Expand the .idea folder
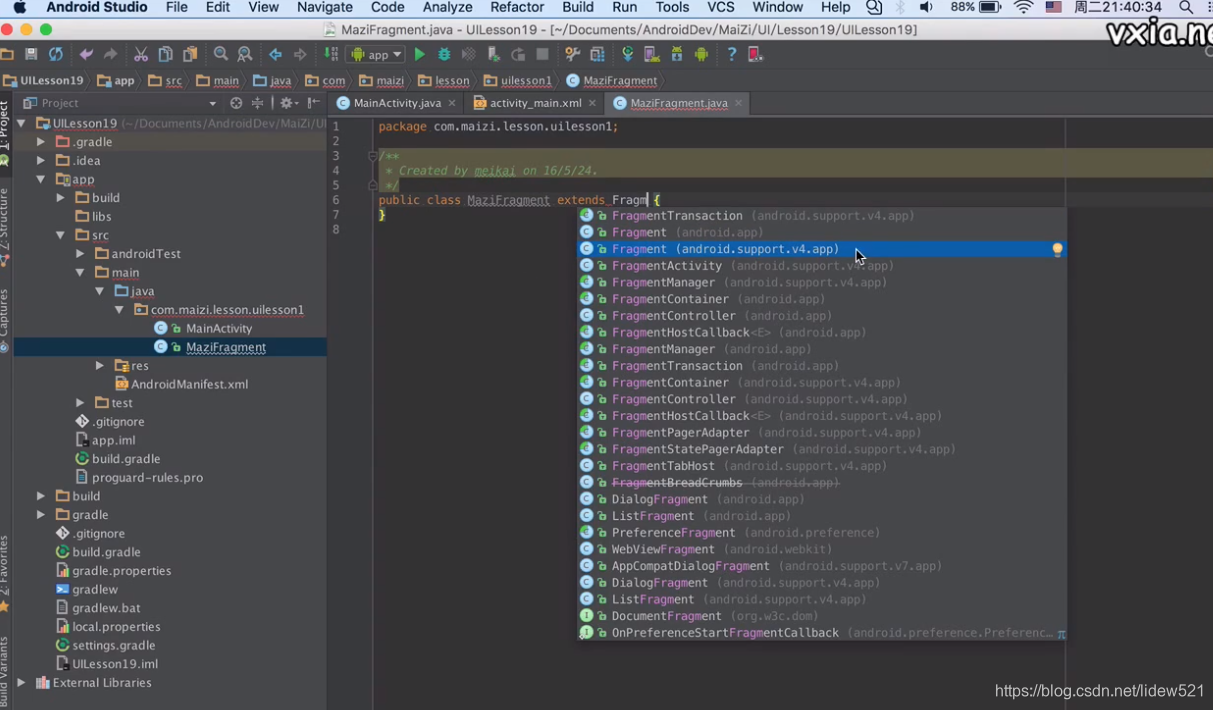The width and height of the screenshot is (1213, 710). [x=41, y=160]
